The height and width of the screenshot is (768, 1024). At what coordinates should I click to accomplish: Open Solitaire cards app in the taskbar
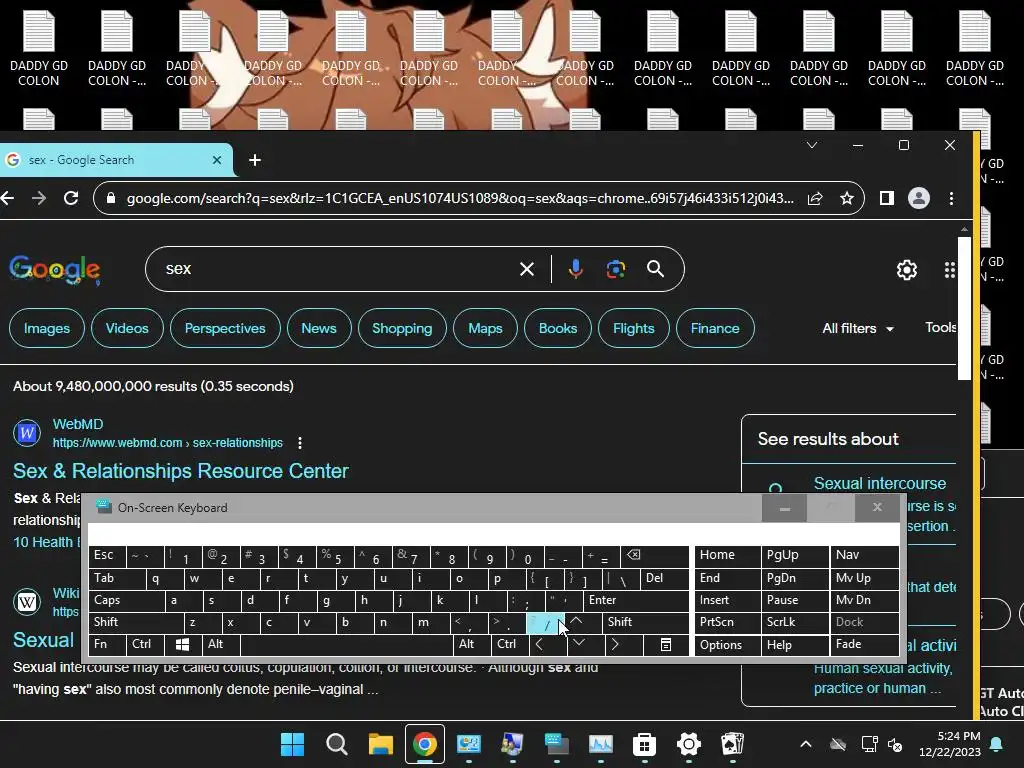pyautogui.click(x=732, y=744)
